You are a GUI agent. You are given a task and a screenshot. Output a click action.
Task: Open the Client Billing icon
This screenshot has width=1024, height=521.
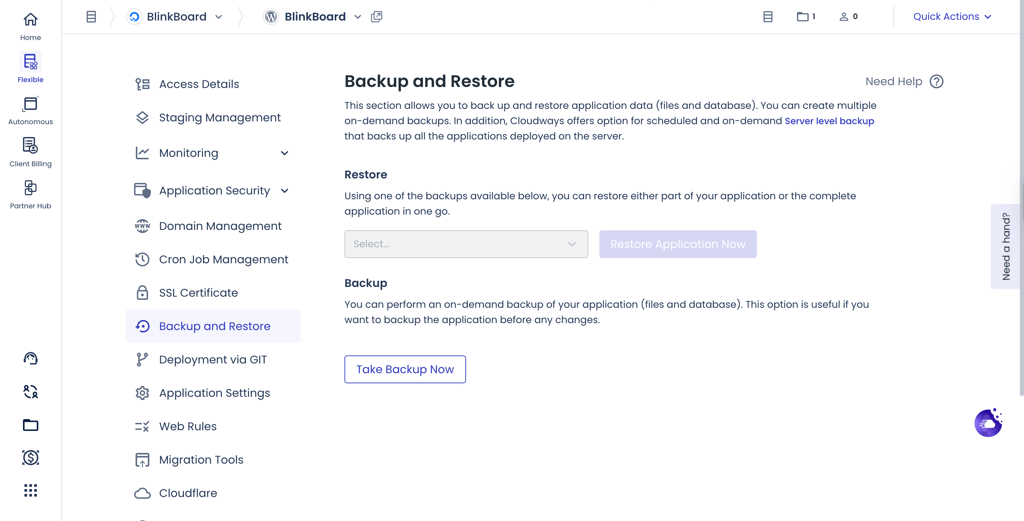click(30, 146)
